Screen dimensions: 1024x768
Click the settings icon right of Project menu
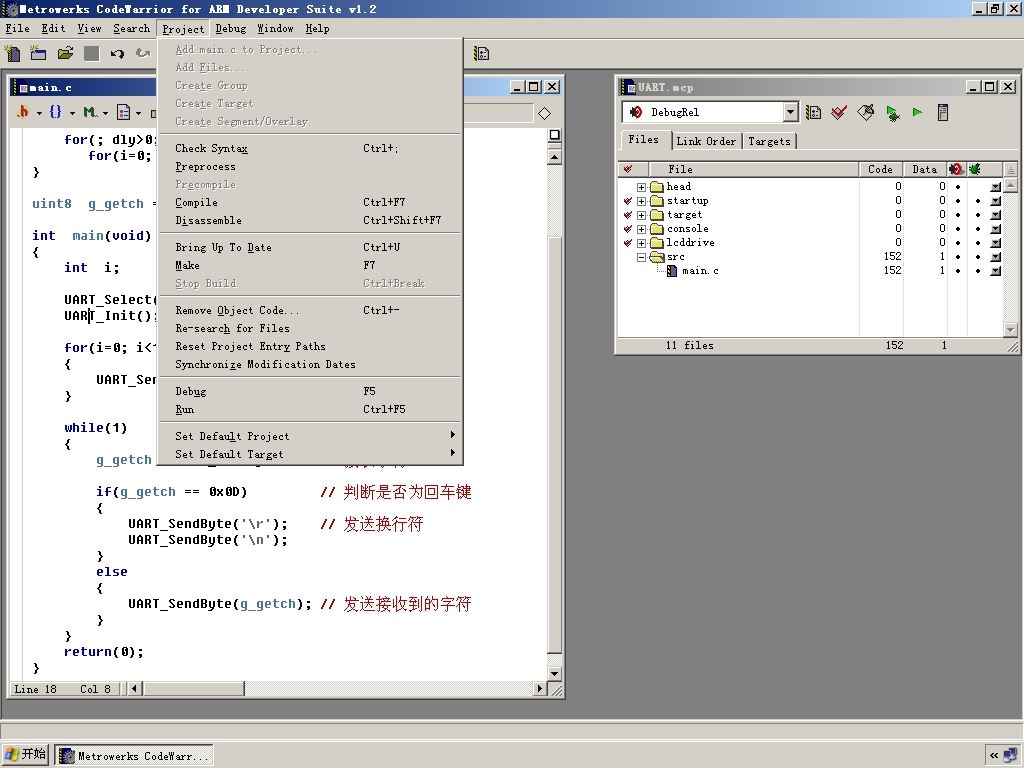coord(481,54)
